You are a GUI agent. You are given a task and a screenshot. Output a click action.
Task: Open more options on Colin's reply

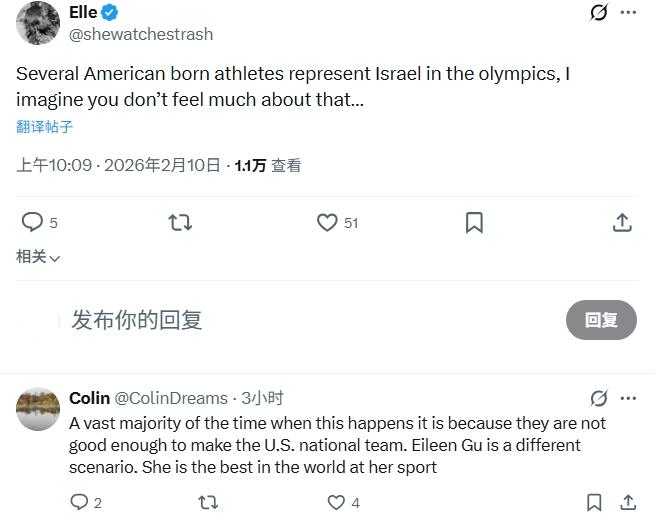(628, 398)
